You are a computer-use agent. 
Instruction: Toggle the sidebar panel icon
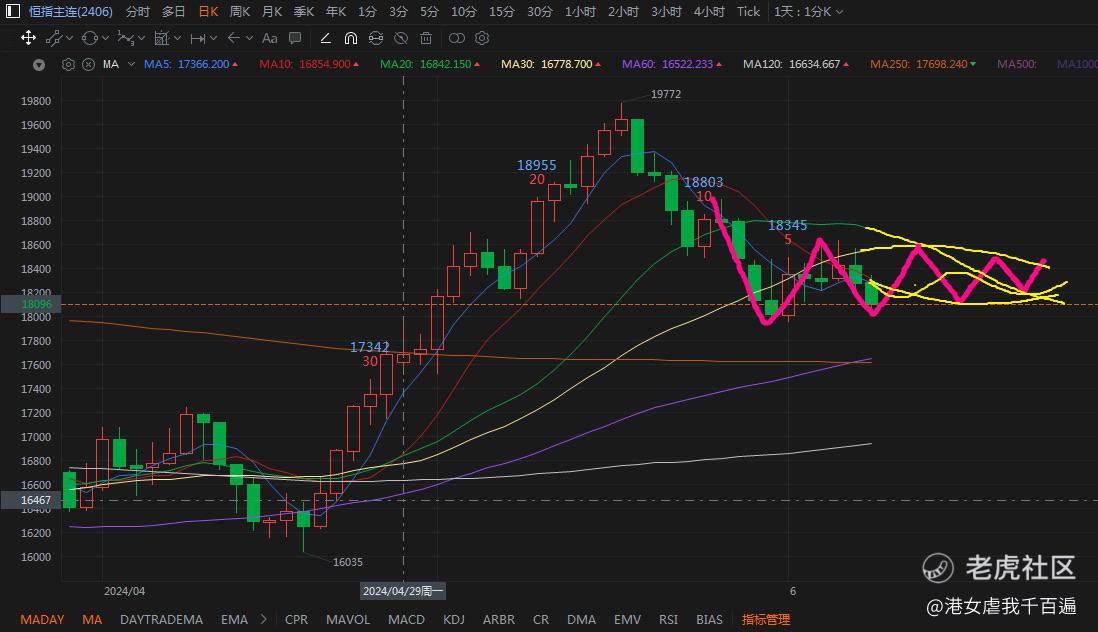click(x=13, y=11)
